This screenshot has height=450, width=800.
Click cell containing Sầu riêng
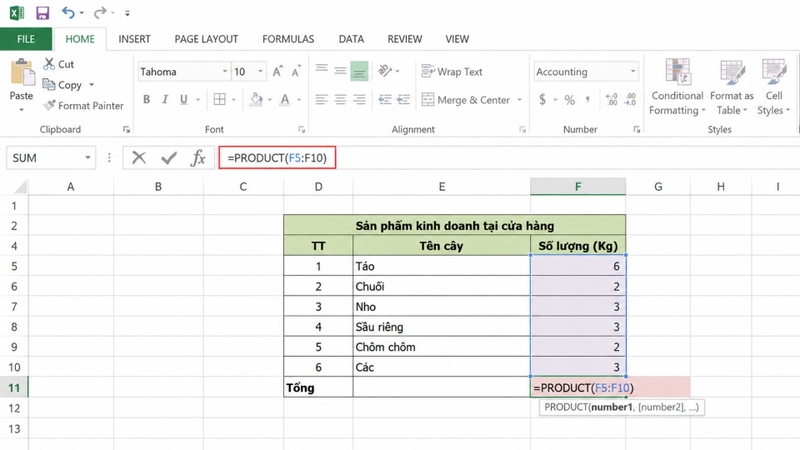point(441,327)
